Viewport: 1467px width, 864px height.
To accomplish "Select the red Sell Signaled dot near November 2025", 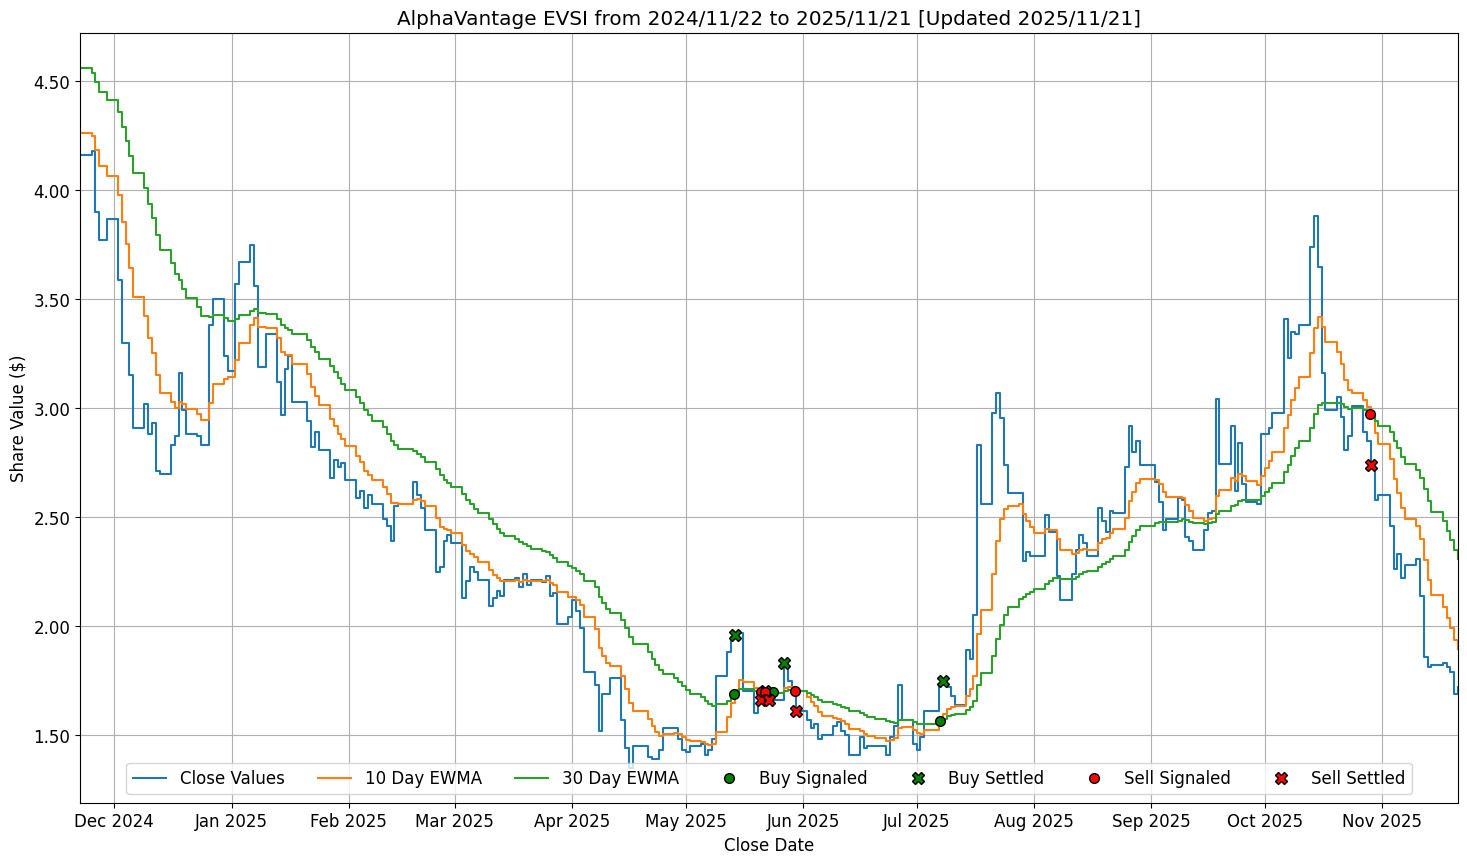I will tap(1370, 414).
